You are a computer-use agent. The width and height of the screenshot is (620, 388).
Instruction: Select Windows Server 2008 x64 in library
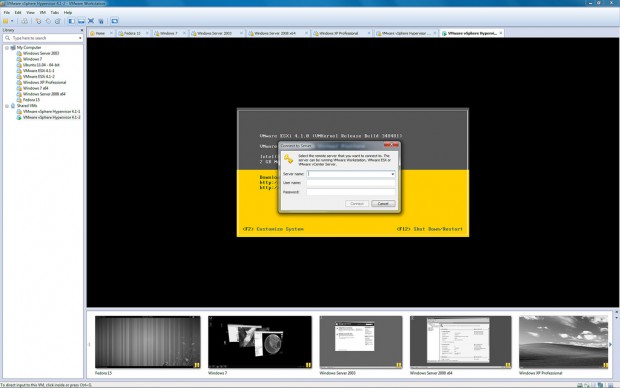[44, 94]
